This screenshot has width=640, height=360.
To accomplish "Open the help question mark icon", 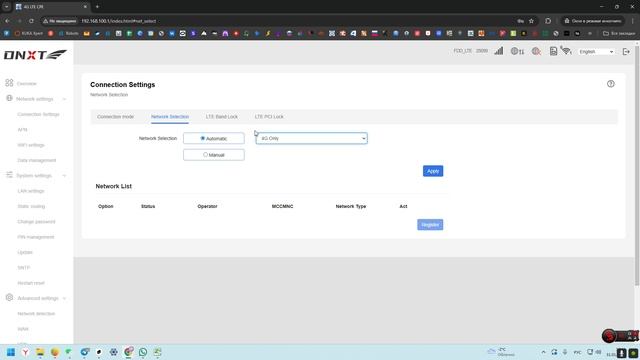I will coord(611,84).
